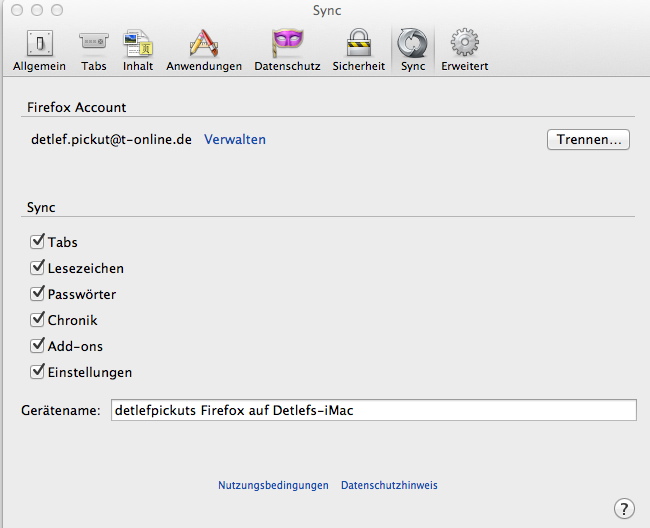Open the Allgemein preferences pane
The width and height of the screenshot is (650, 528).
(39, 50)
